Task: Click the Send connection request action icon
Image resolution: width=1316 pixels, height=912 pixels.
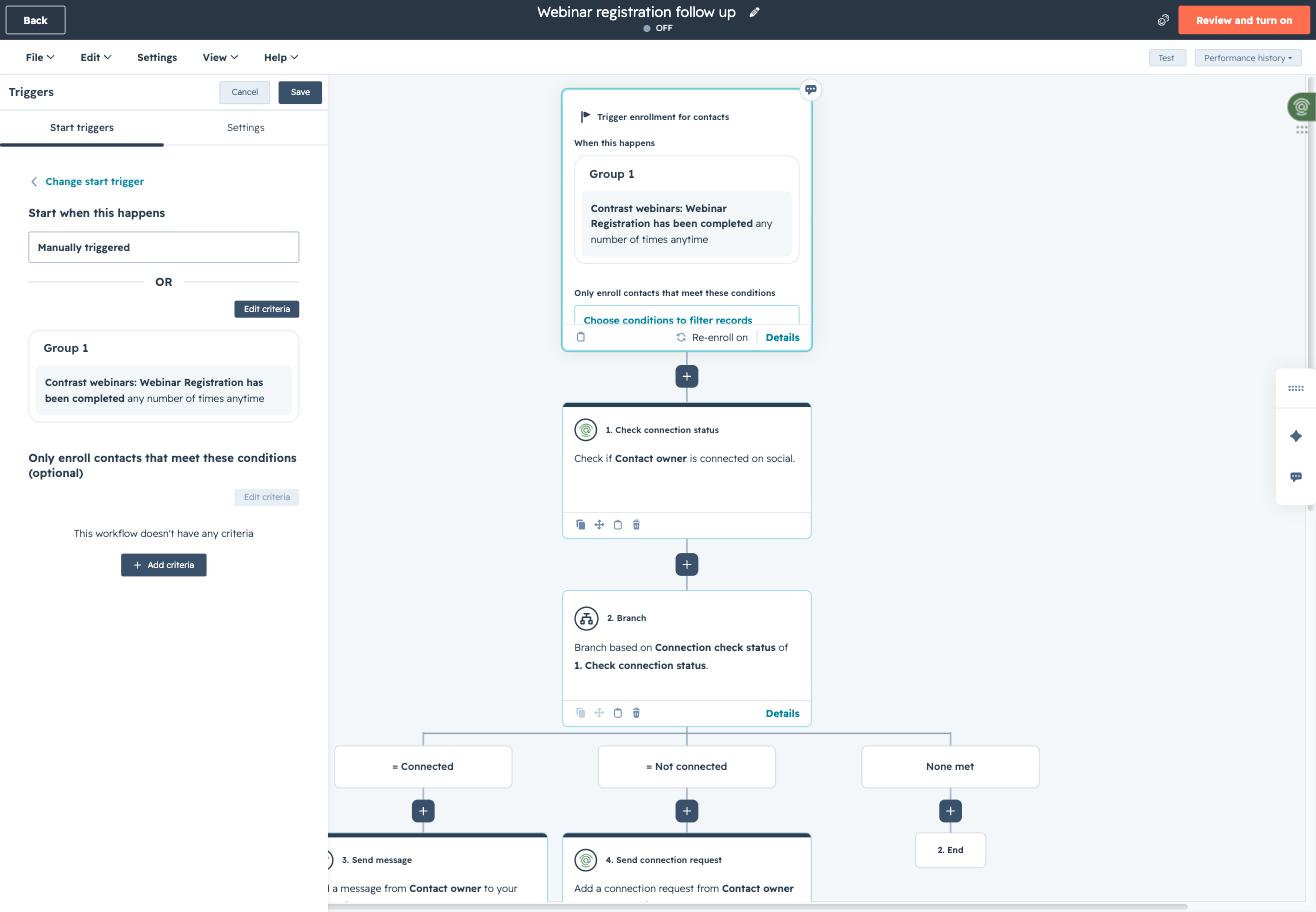Action: 586,860
